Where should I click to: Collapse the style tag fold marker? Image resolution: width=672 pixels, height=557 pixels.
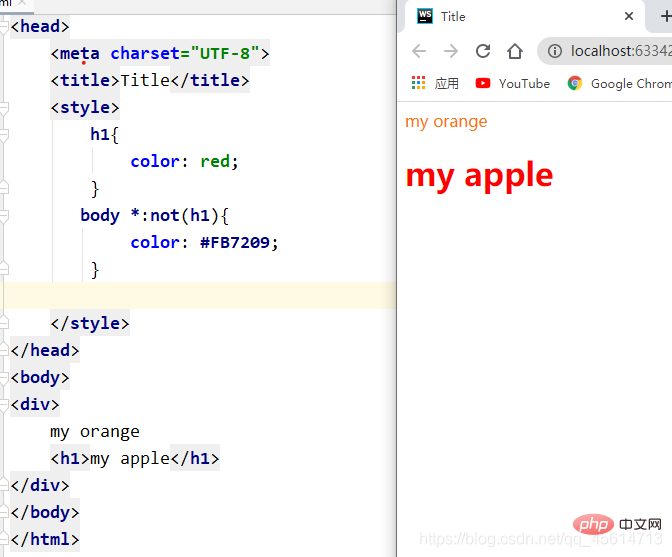4,108
